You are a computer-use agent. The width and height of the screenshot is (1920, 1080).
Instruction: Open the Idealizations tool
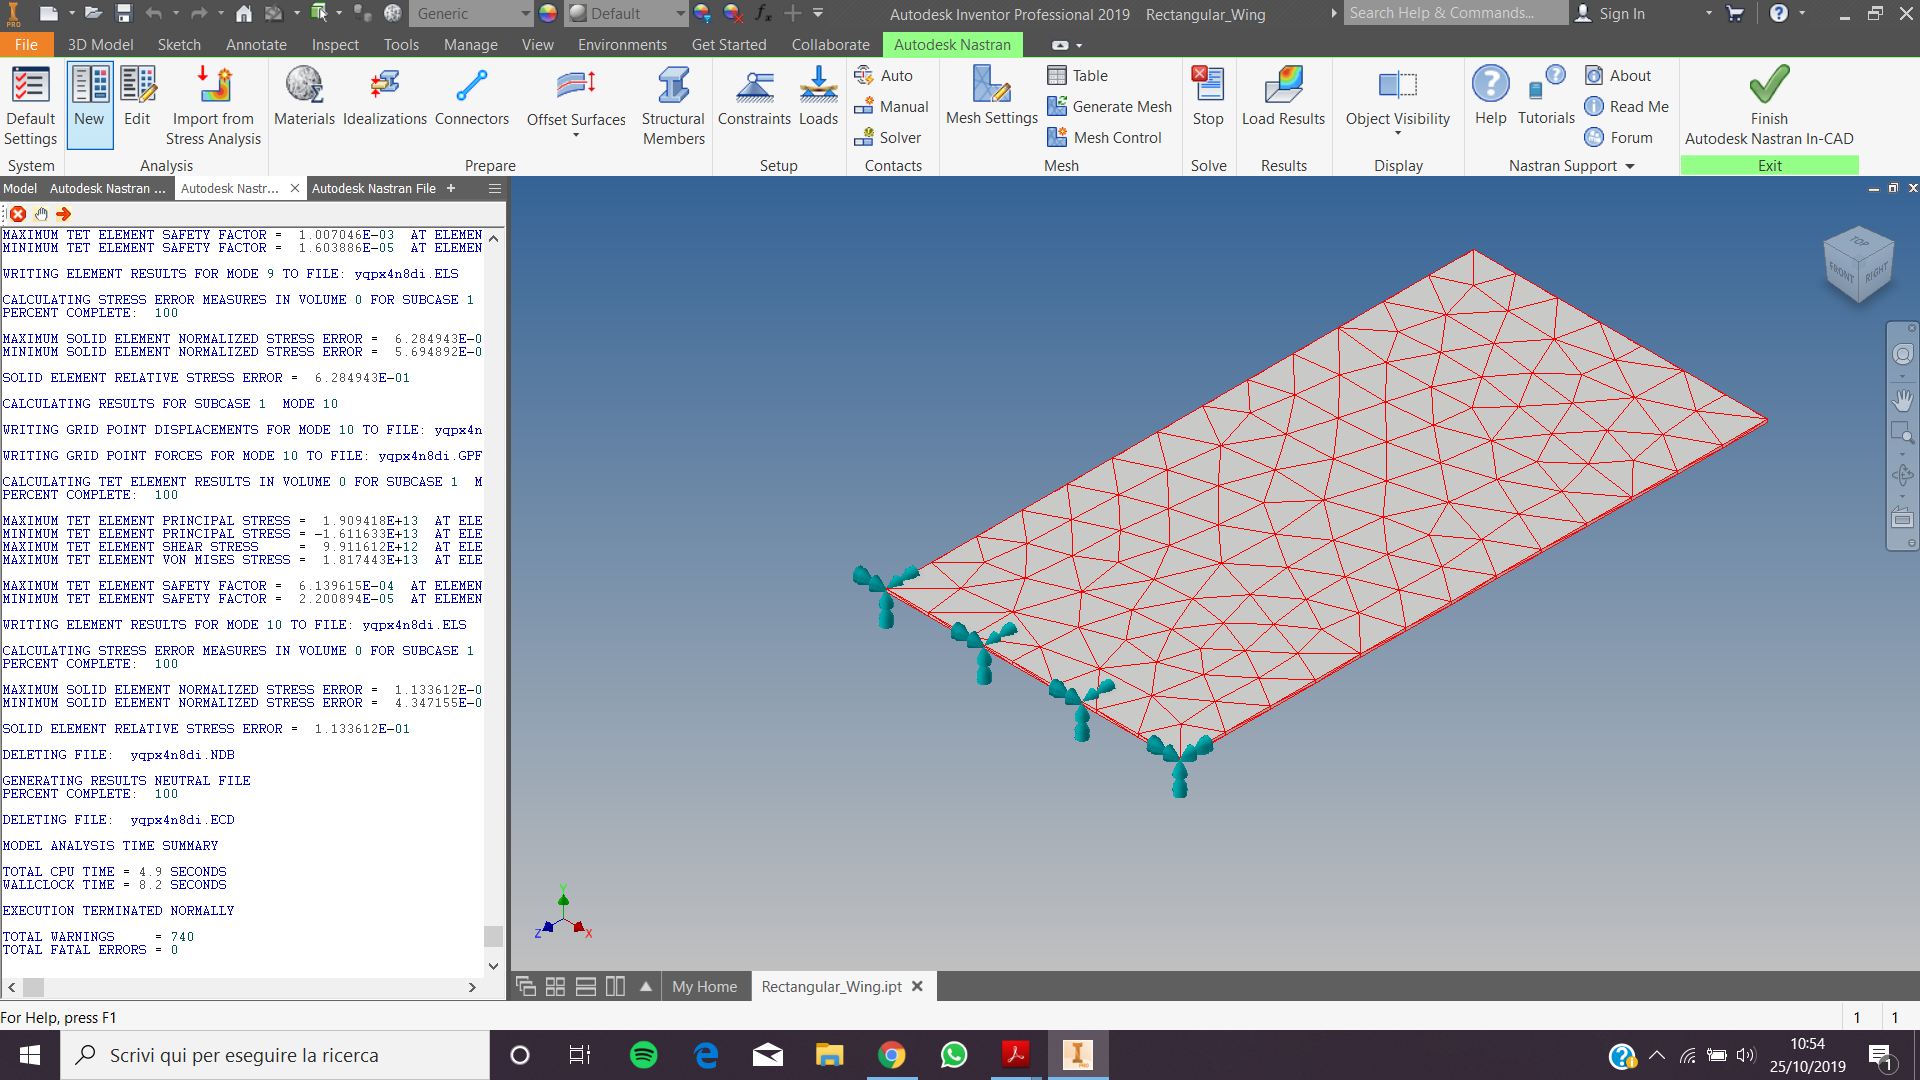pyautogui.click(x=383, y=95)
